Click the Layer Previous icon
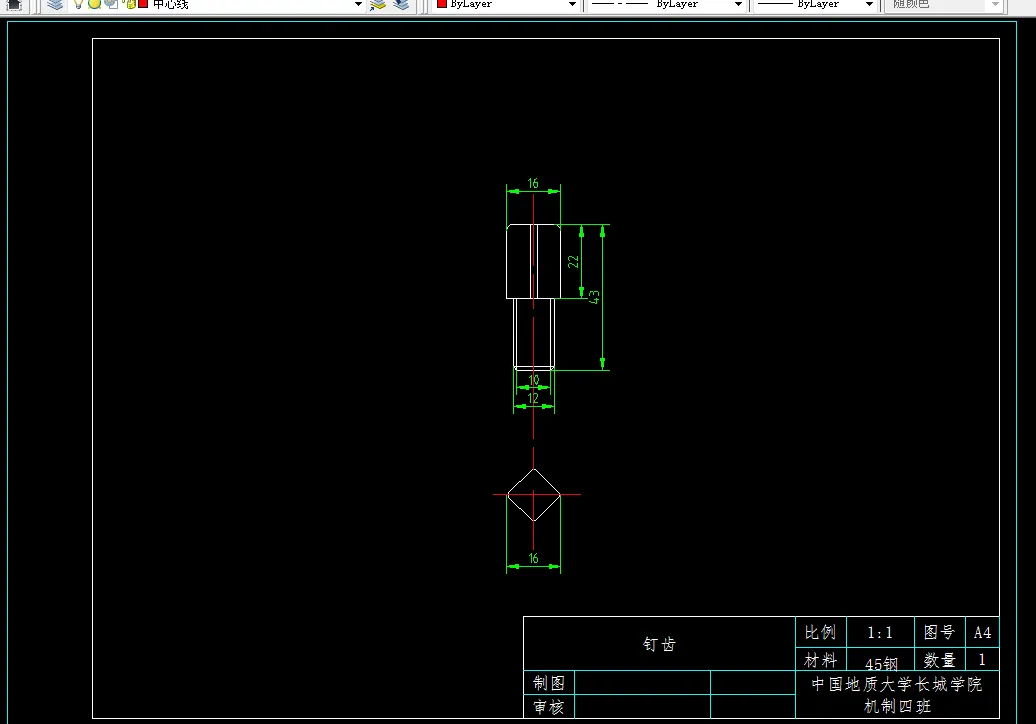 401,4
